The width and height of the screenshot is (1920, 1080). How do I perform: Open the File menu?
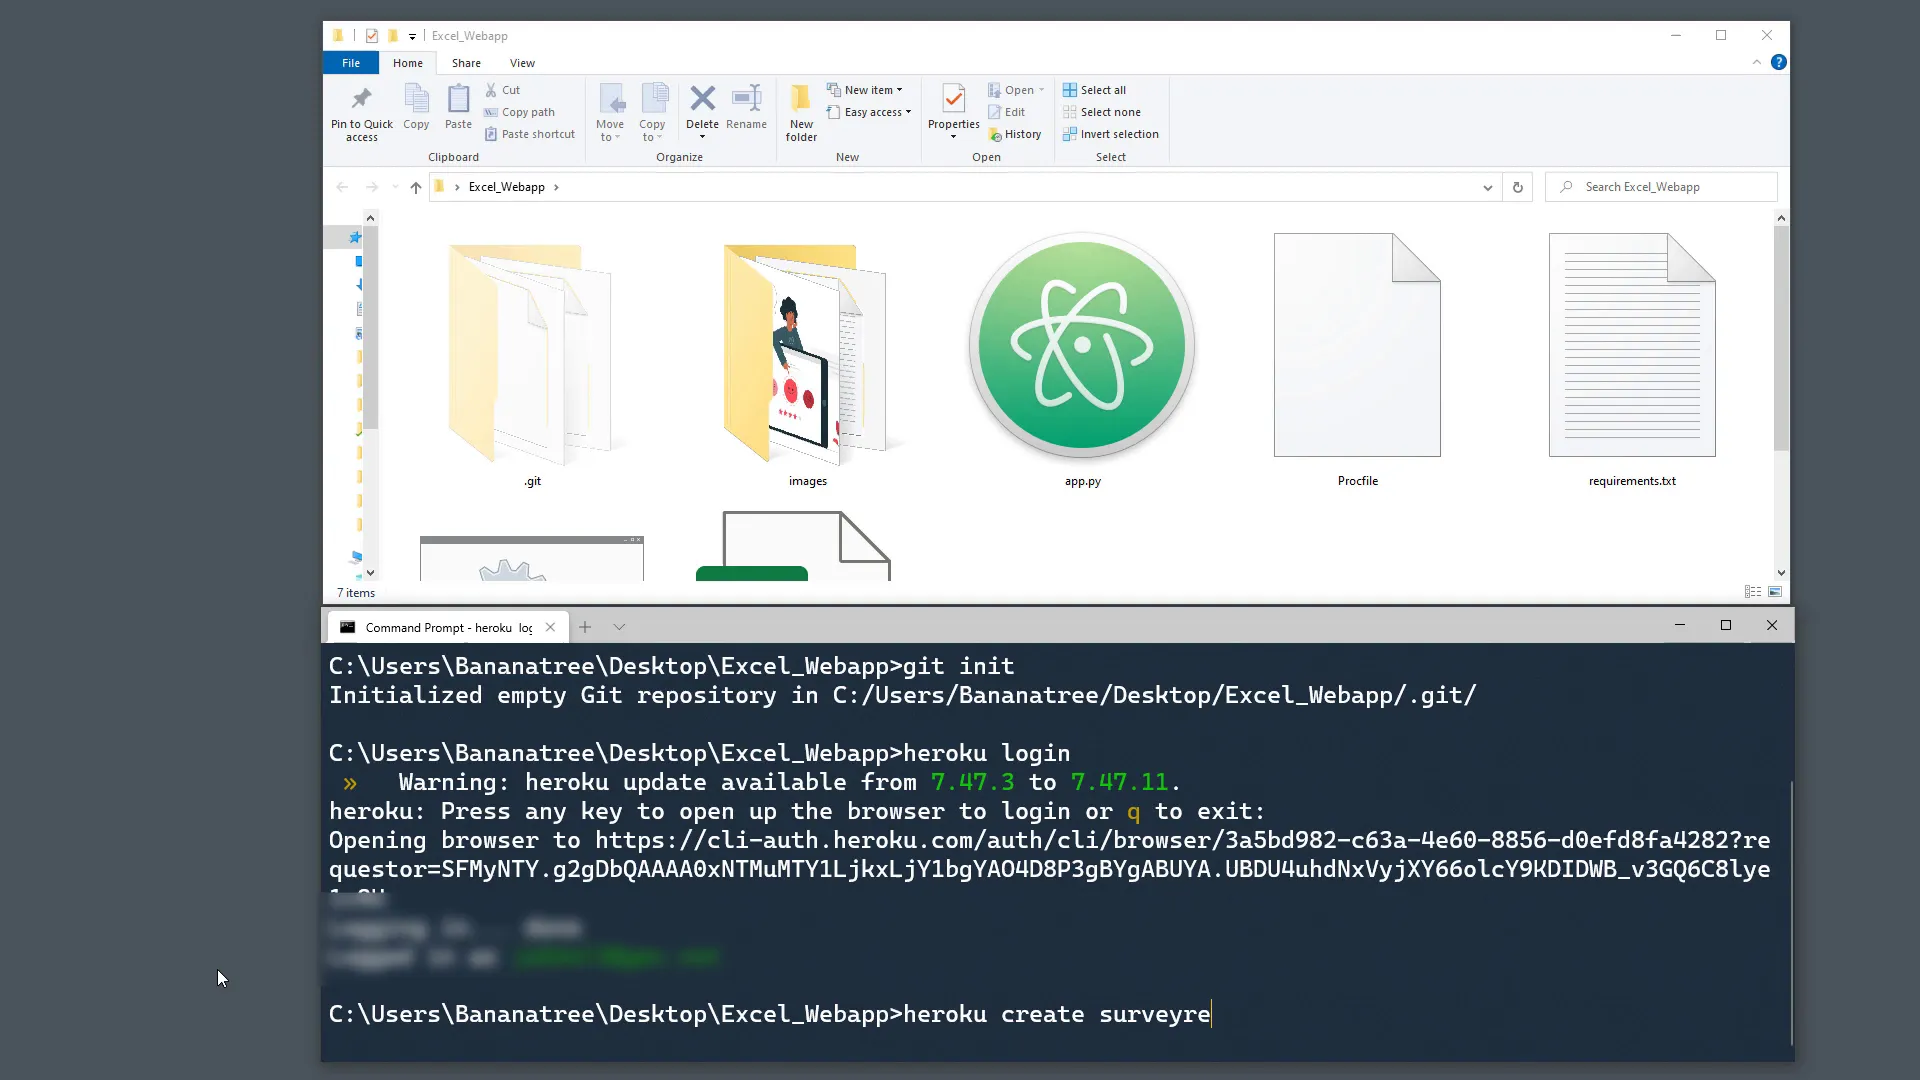351,62
